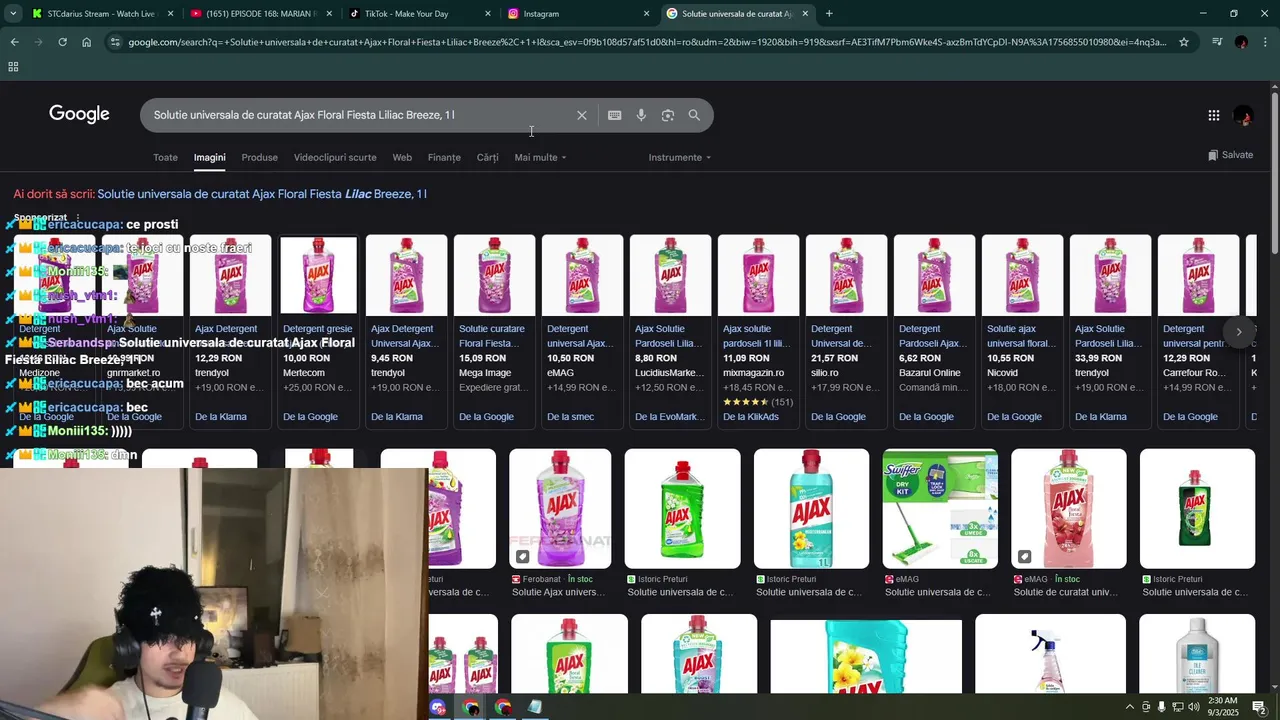Open the green Ajax bottle image result

click(x=683, y=509)
